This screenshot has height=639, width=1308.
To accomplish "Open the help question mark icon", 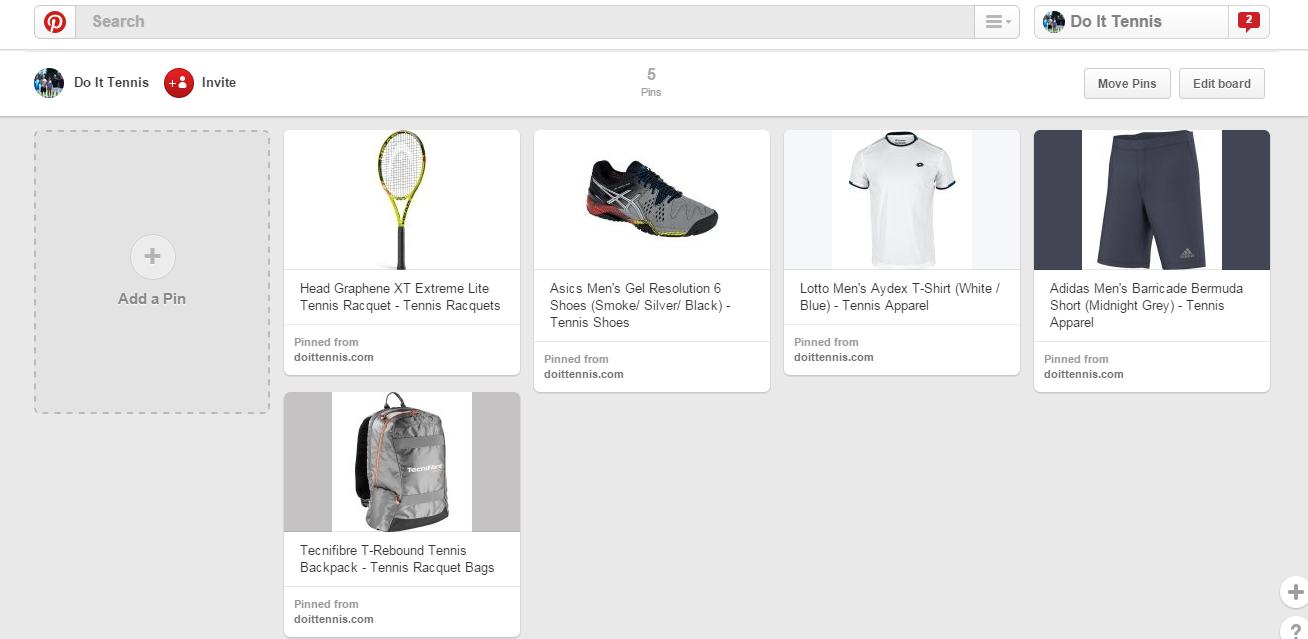I will (x=1296, y=630).
